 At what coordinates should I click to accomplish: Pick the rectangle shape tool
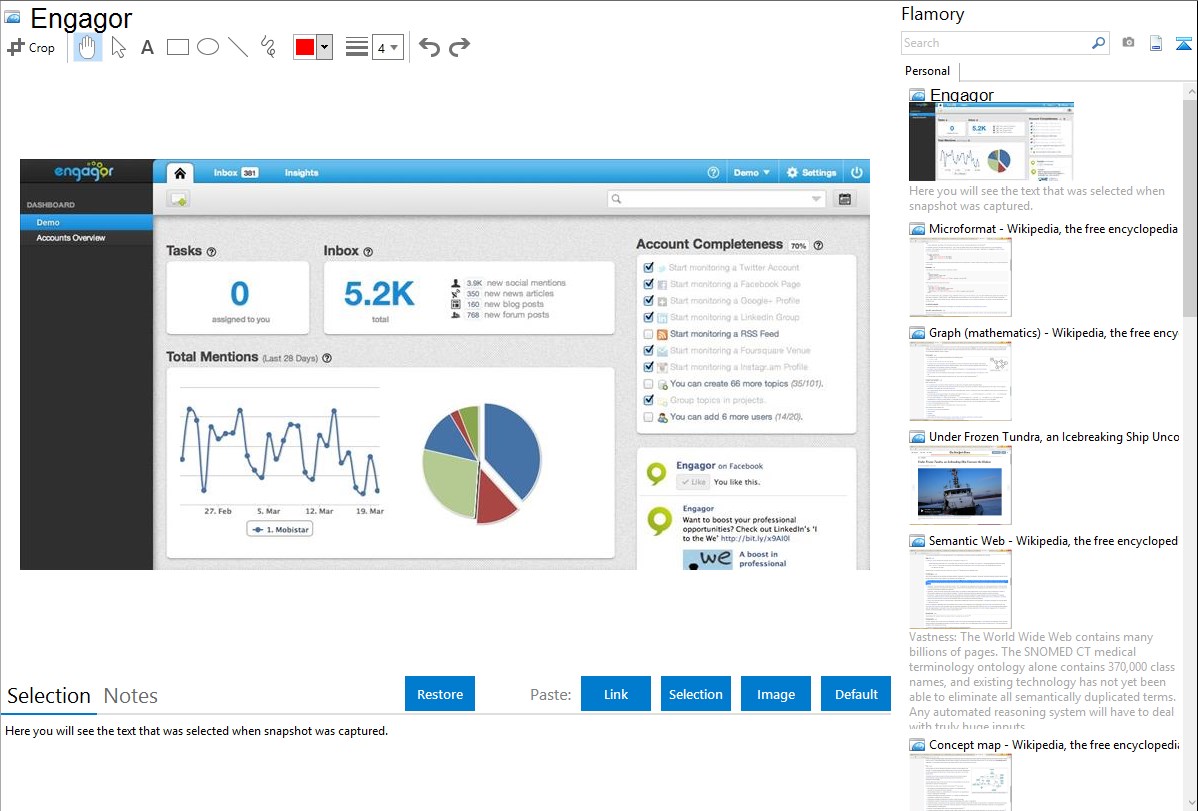click(x=178, y=47)
